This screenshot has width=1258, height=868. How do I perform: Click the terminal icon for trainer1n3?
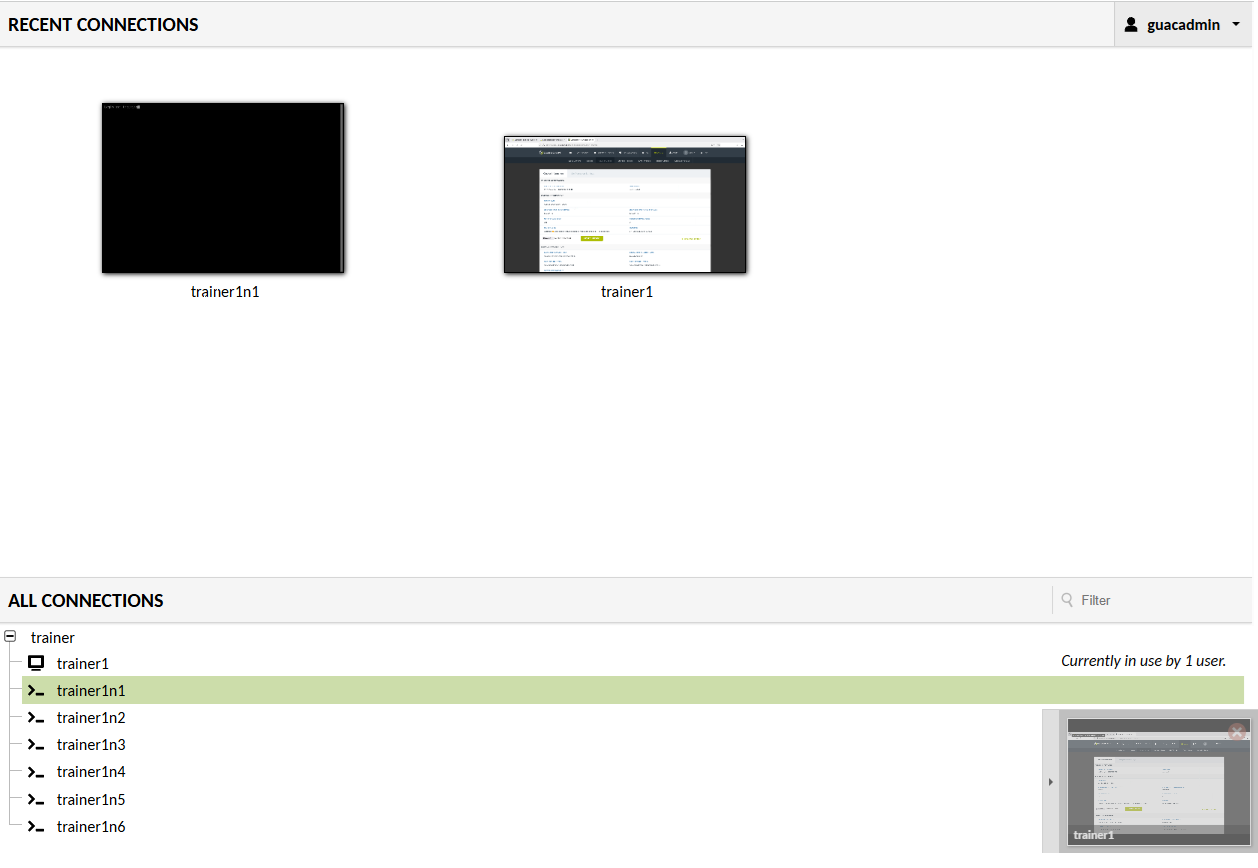(36, 745)
